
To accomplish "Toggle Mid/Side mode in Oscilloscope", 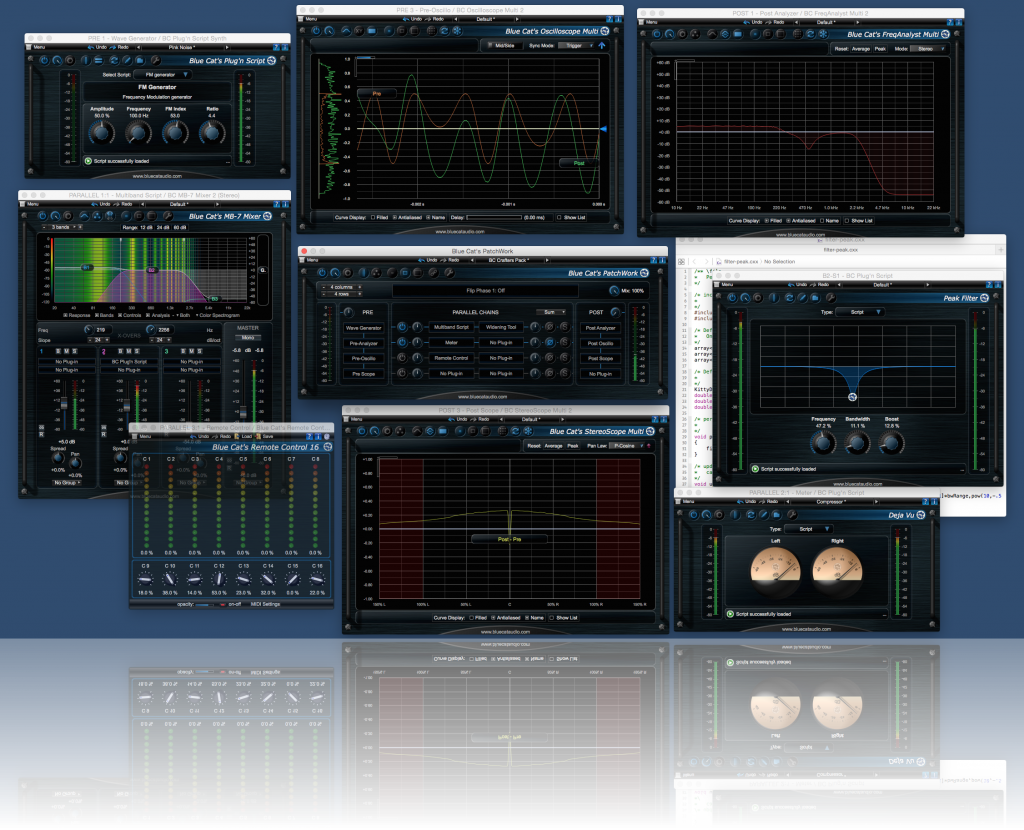I will point(505,46).
